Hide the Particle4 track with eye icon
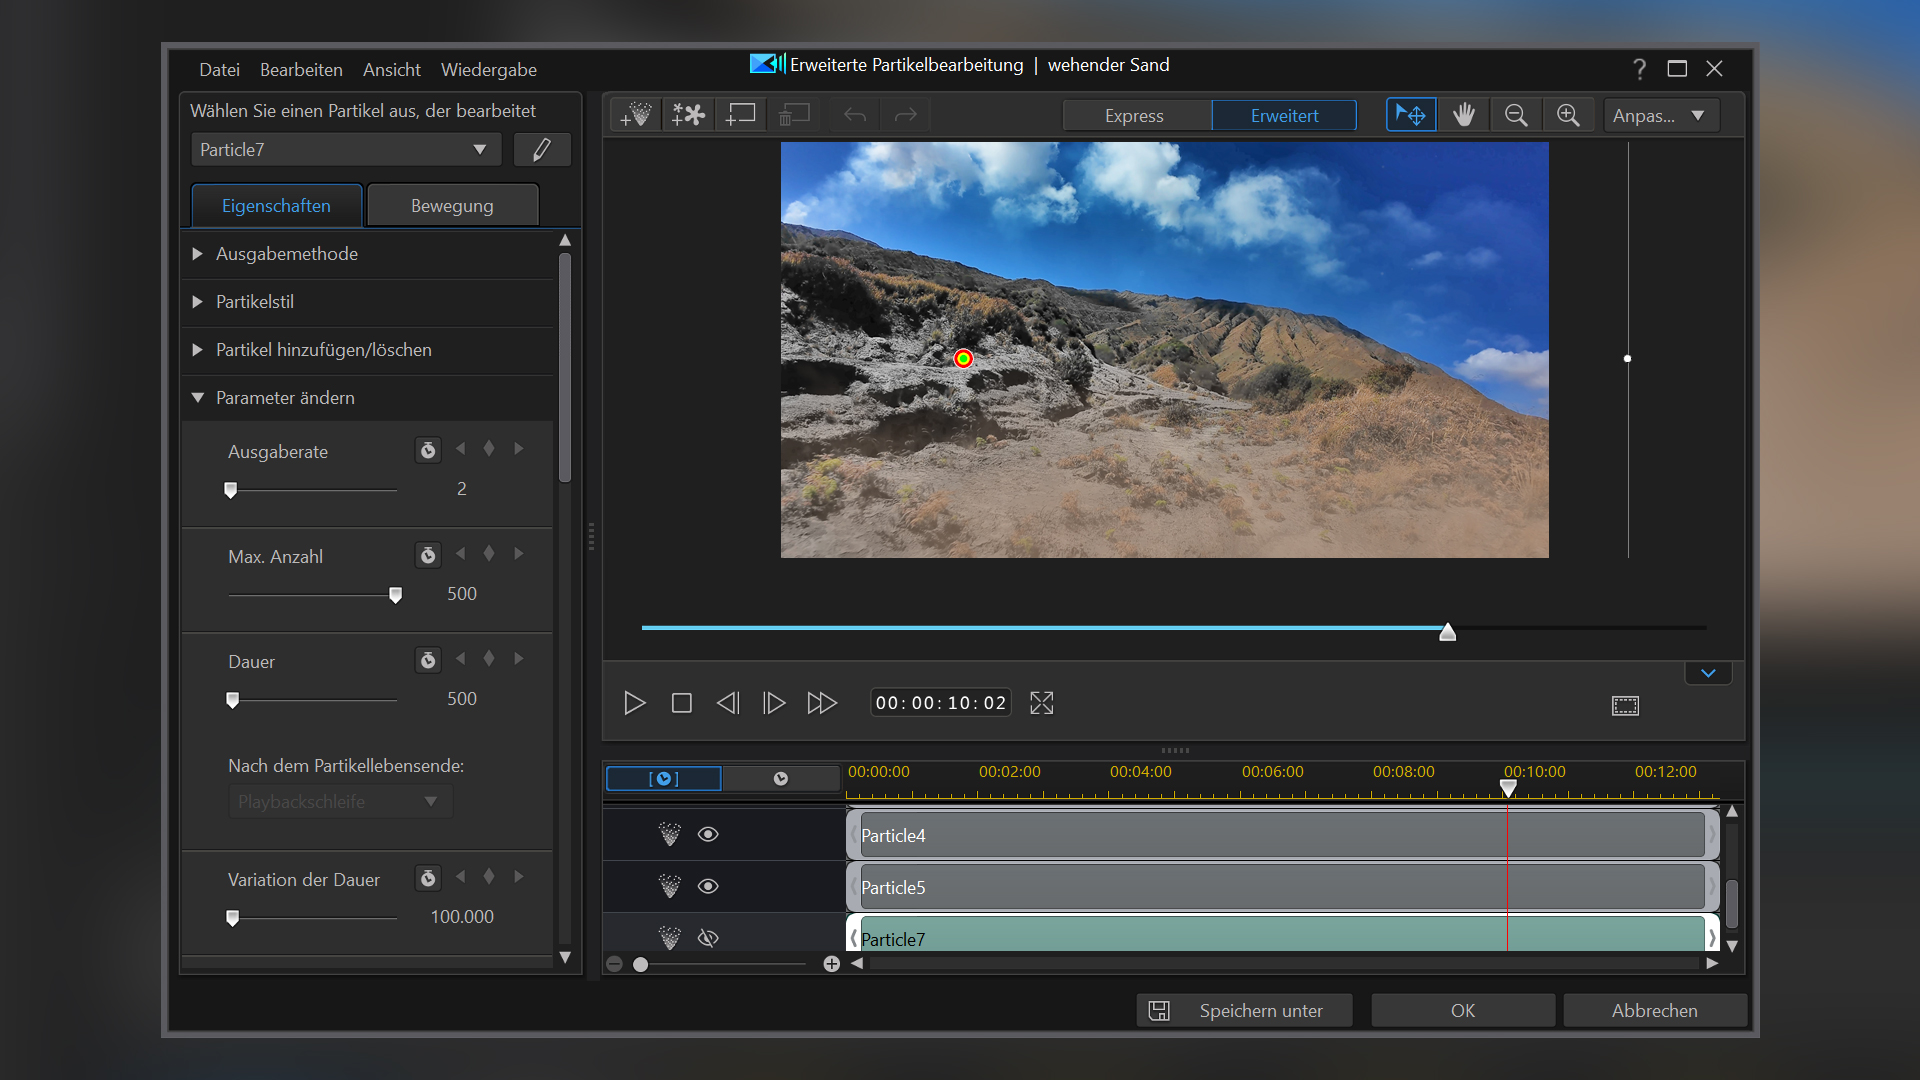The width and height of the screenshot is (1920, 1080). click(x=708, y=834)
